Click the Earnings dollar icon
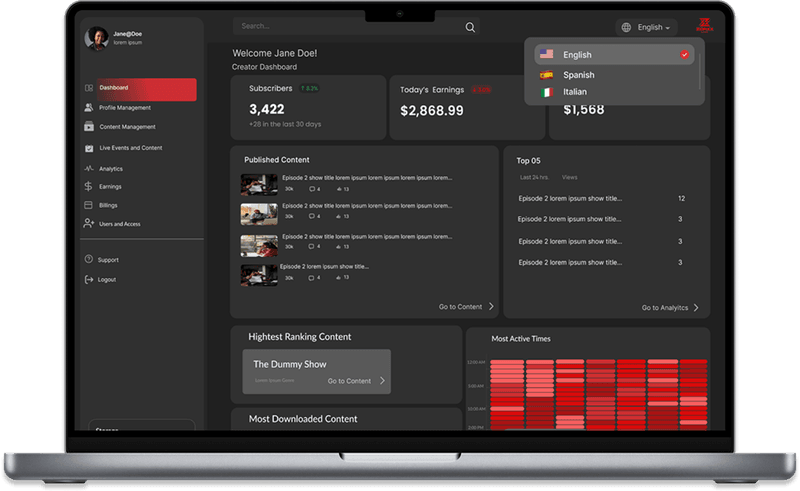800x491 pixels. [88, 186]
